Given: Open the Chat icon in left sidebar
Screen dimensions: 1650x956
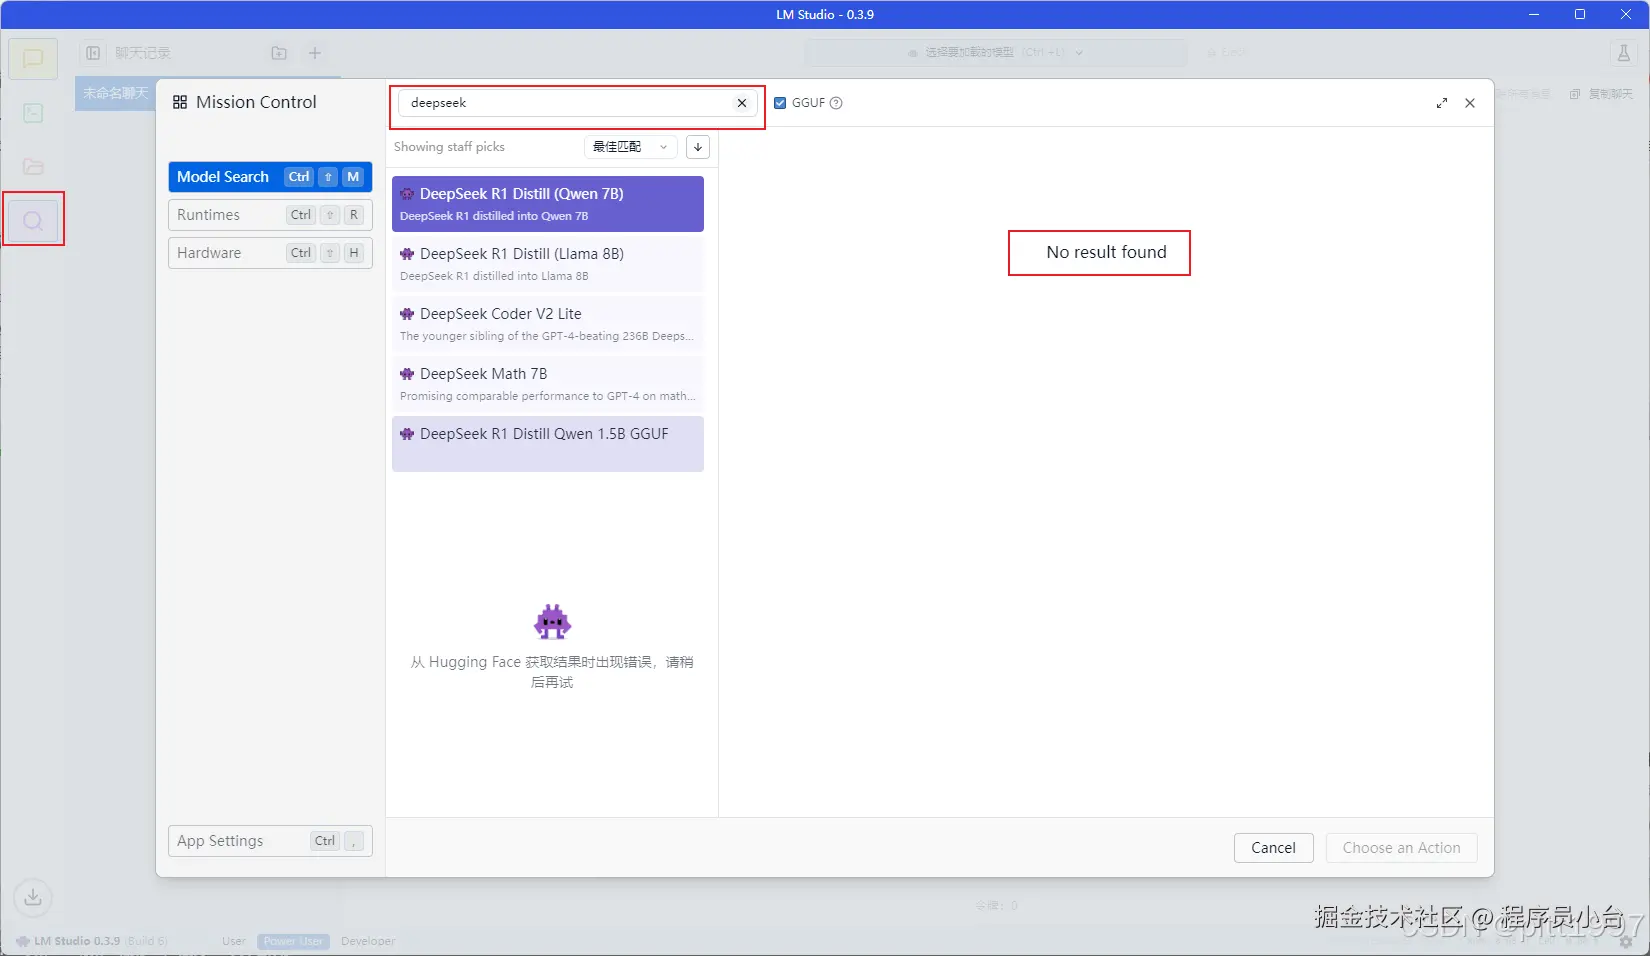Looking at the screenshot, I should click(x=33, y=58).
